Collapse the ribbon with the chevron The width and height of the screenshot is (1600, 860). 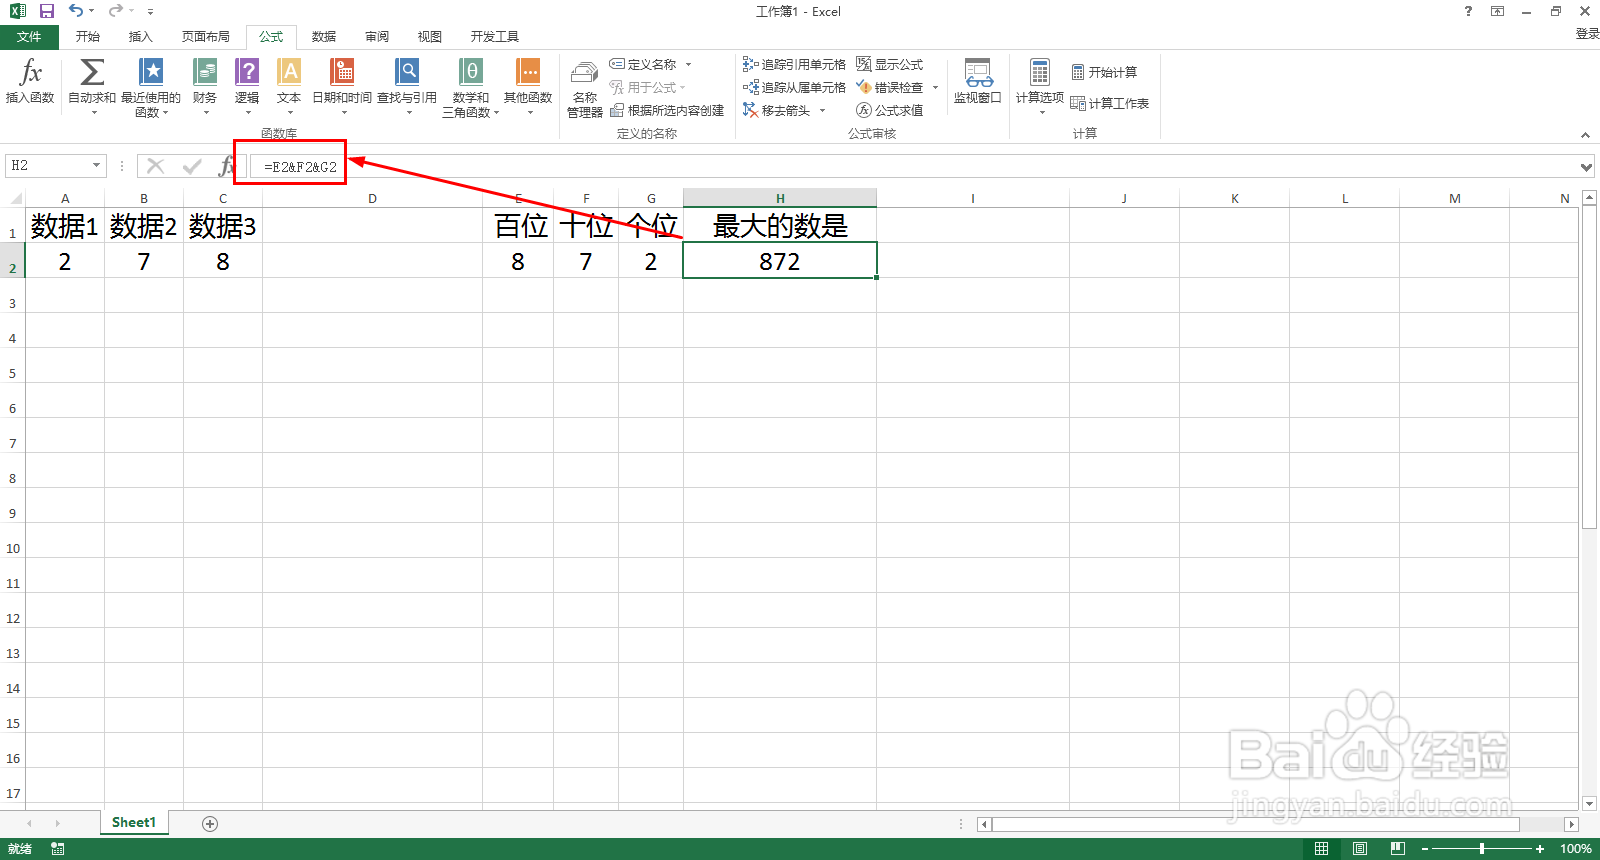click(1585, 134)
